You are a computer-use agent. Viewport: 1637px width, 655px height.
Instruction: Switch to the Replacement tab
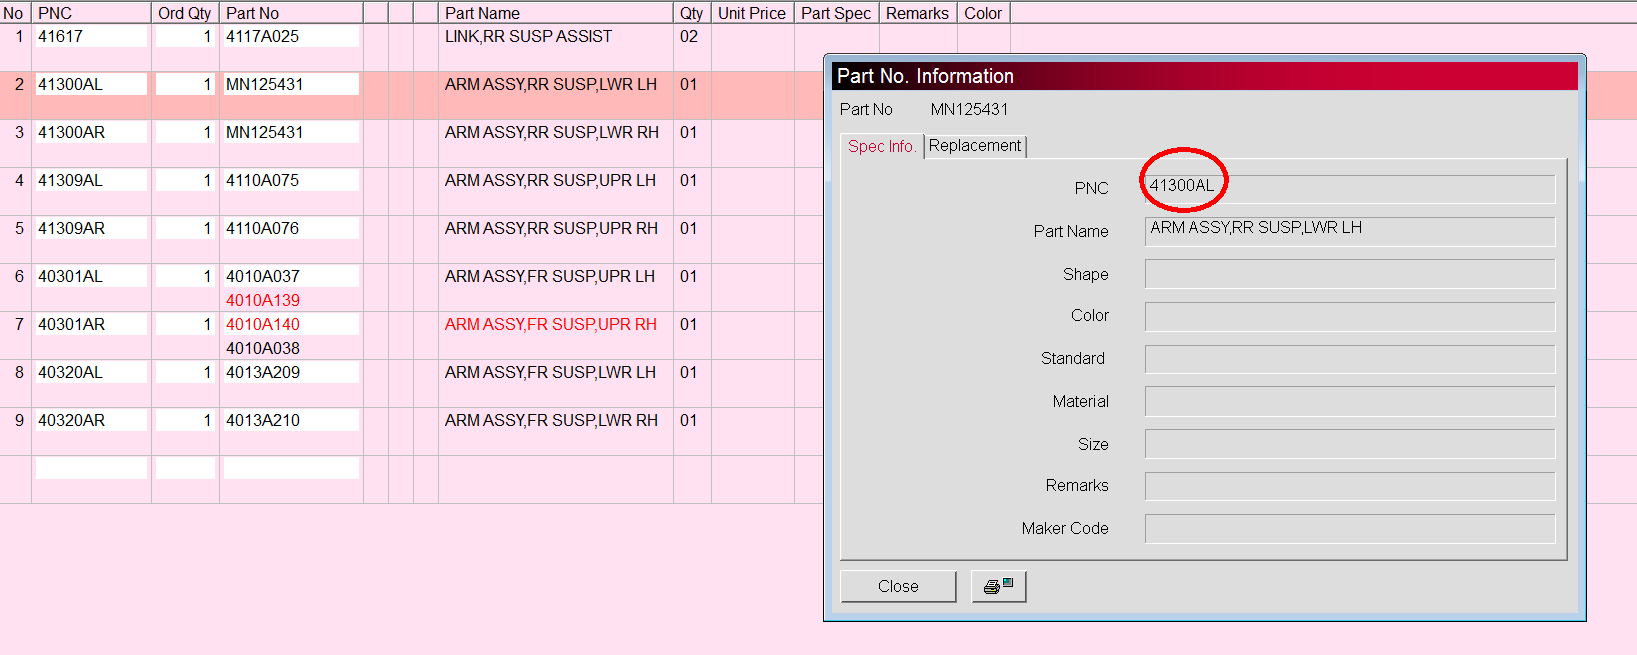tap(975, 146)
